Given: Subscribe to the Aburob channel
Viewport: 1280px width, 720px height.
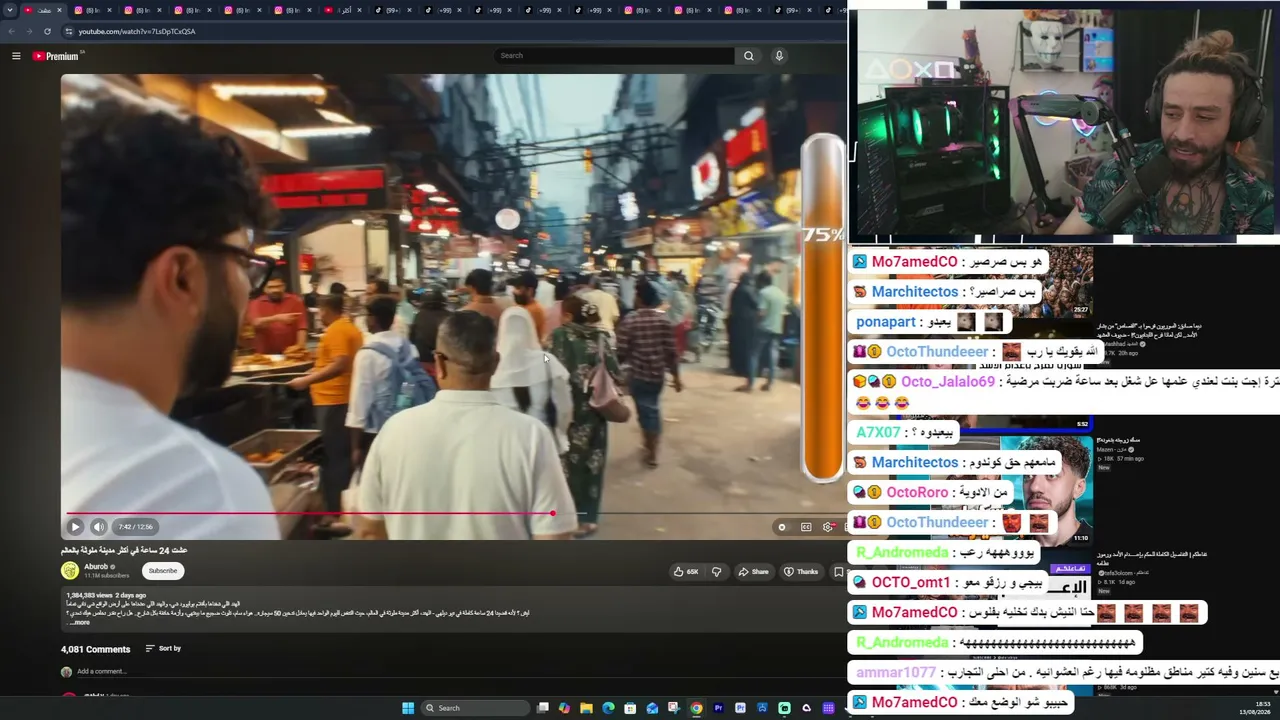Looking at the screenshot, I should (163, 571).
